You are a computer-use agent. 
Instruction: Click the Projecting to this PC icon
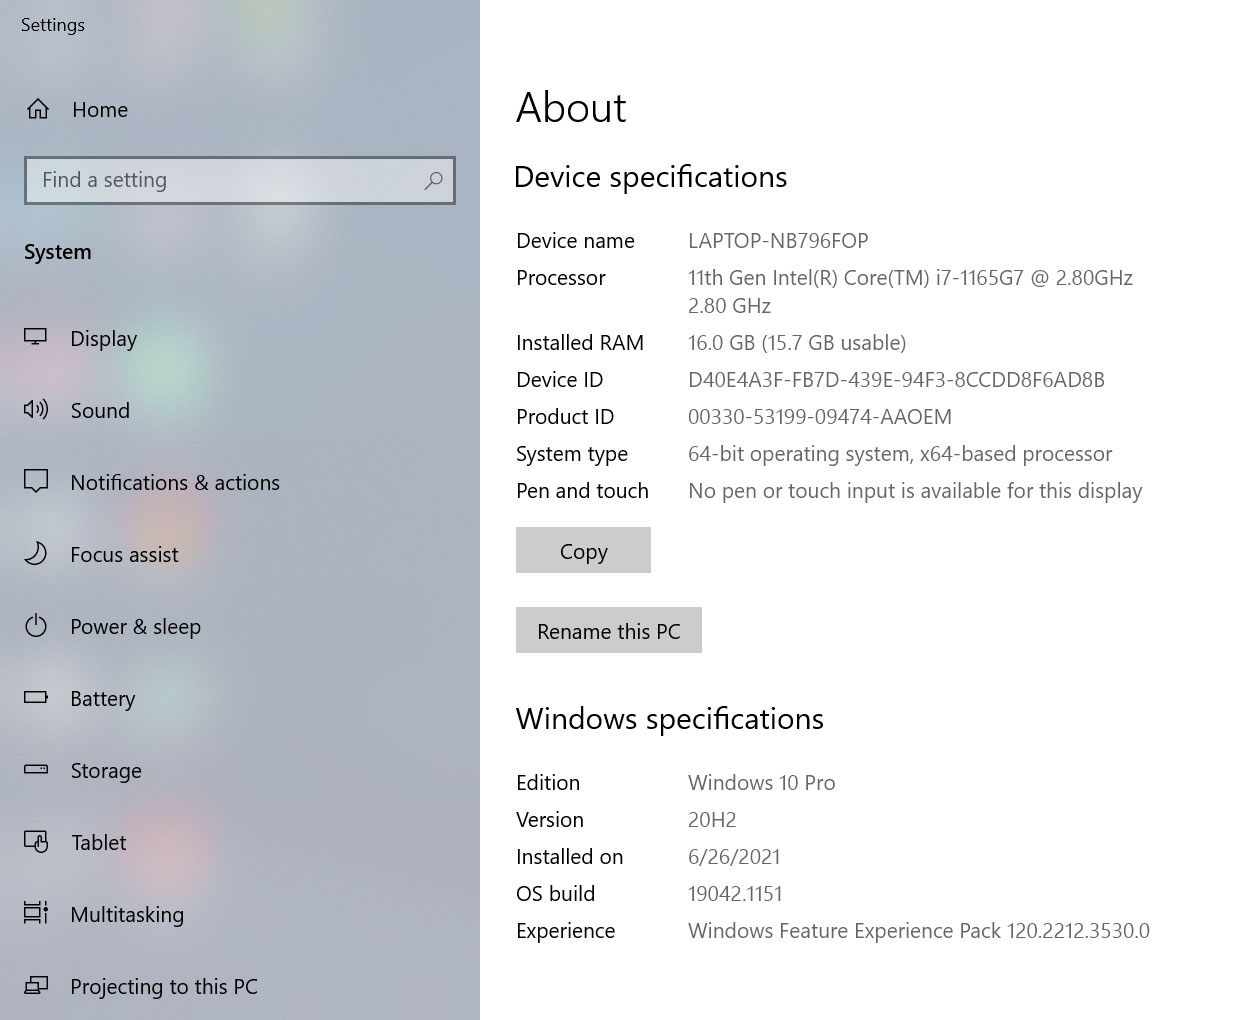(36, 986)
